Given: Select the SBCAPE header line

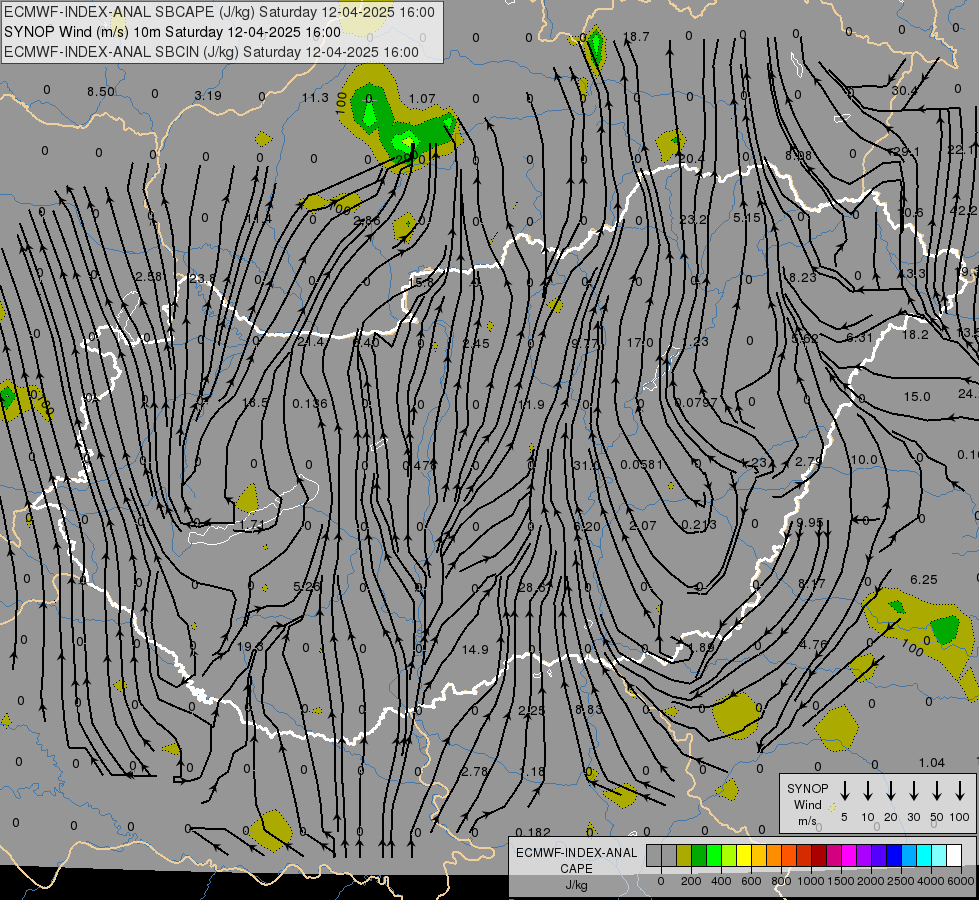Looking at the screenshot, I should pyautogui.click(x=219, y=12).
